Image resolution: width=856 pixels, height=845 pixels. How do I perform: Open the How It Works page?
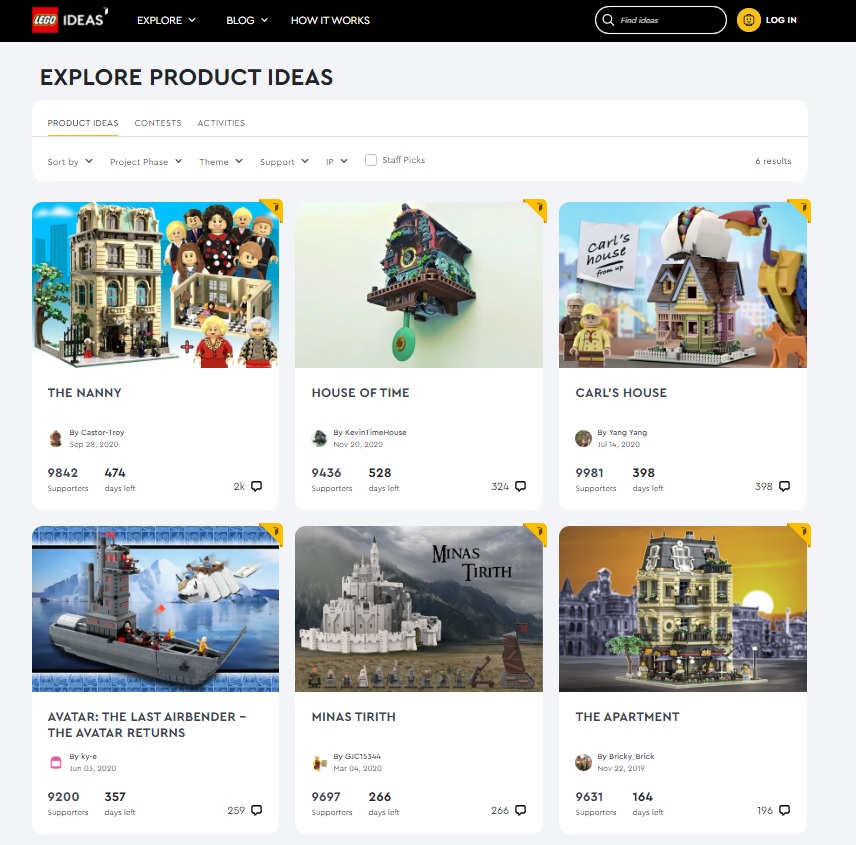(330, 20)
